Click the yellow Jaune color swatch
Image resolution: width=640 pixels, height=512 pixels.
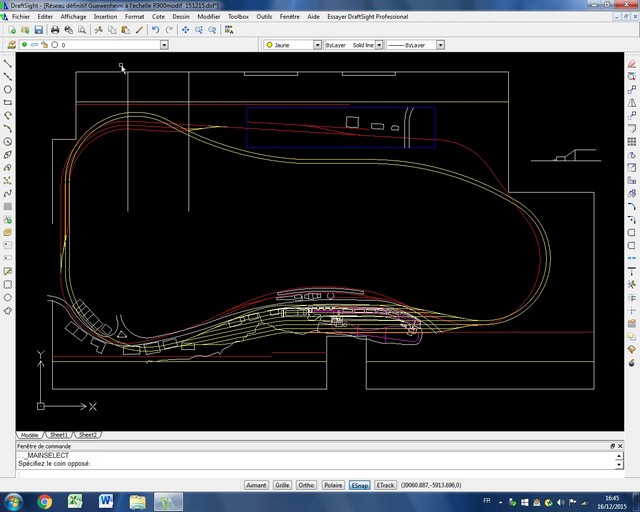pyautogui.click(x=269, y=45)
